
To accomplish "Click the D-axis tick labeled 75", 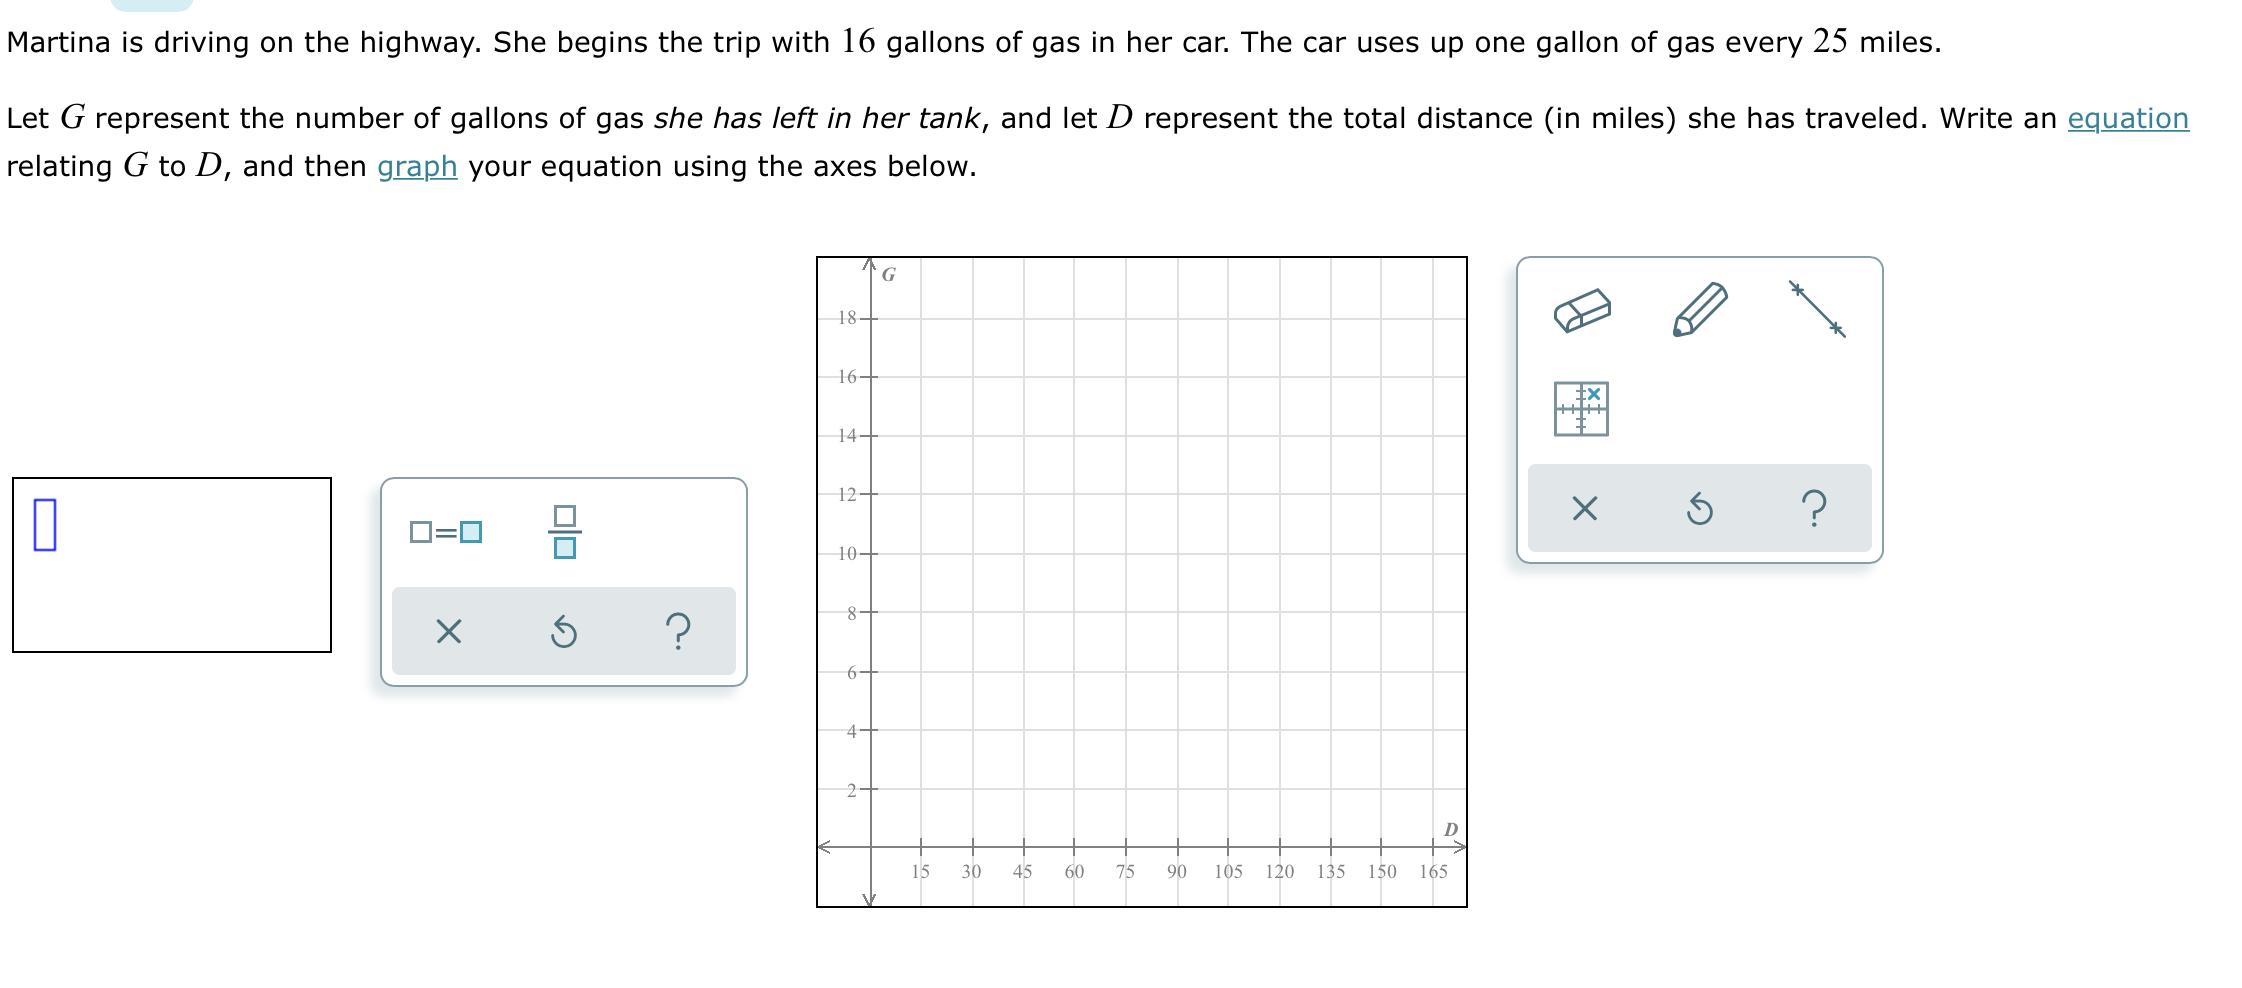I will coord(1125,871).
